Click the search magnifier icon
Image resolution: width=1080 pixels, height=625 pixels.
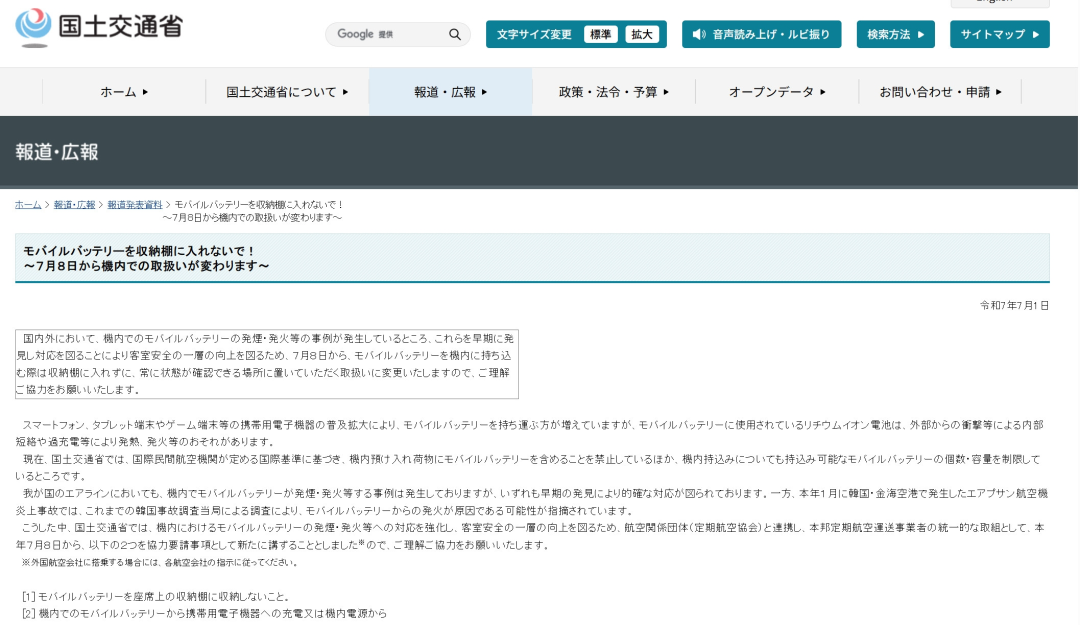(x=455, y=34)
